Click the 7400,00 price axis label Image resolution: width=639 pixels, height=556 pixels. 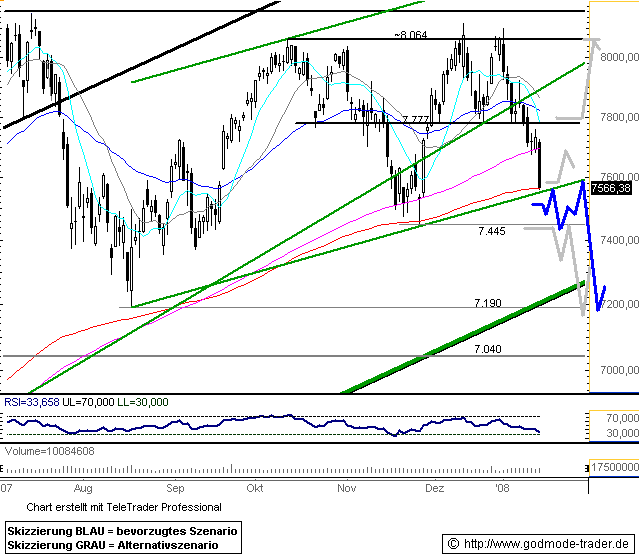619,240
